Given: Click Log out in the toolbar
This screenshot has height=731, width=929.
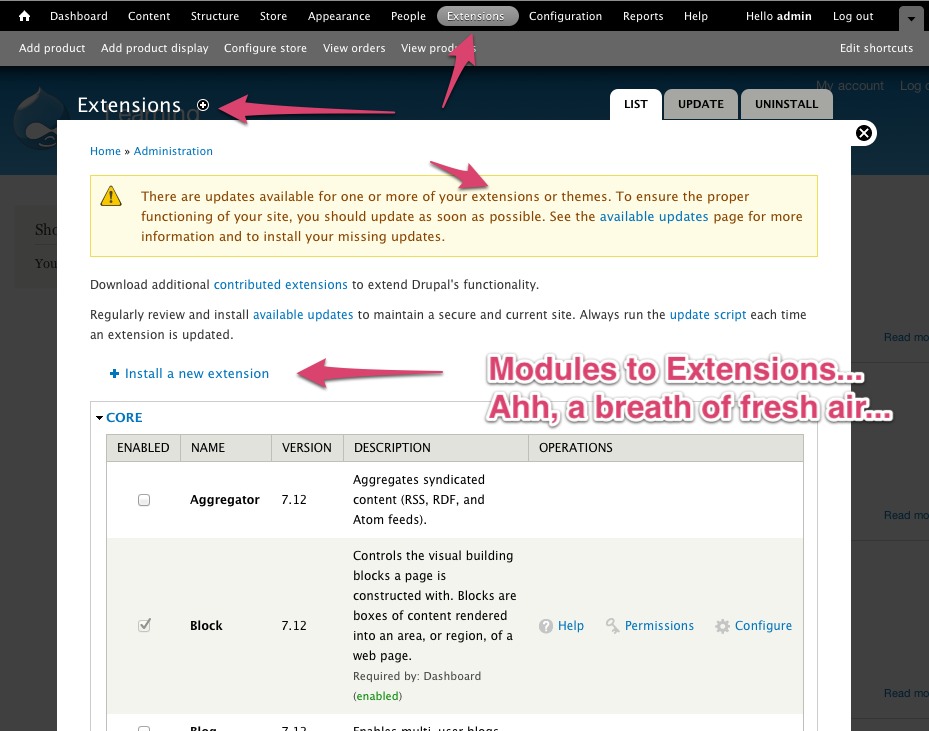Looking at the screenshot, I should [x=853, y=16].
